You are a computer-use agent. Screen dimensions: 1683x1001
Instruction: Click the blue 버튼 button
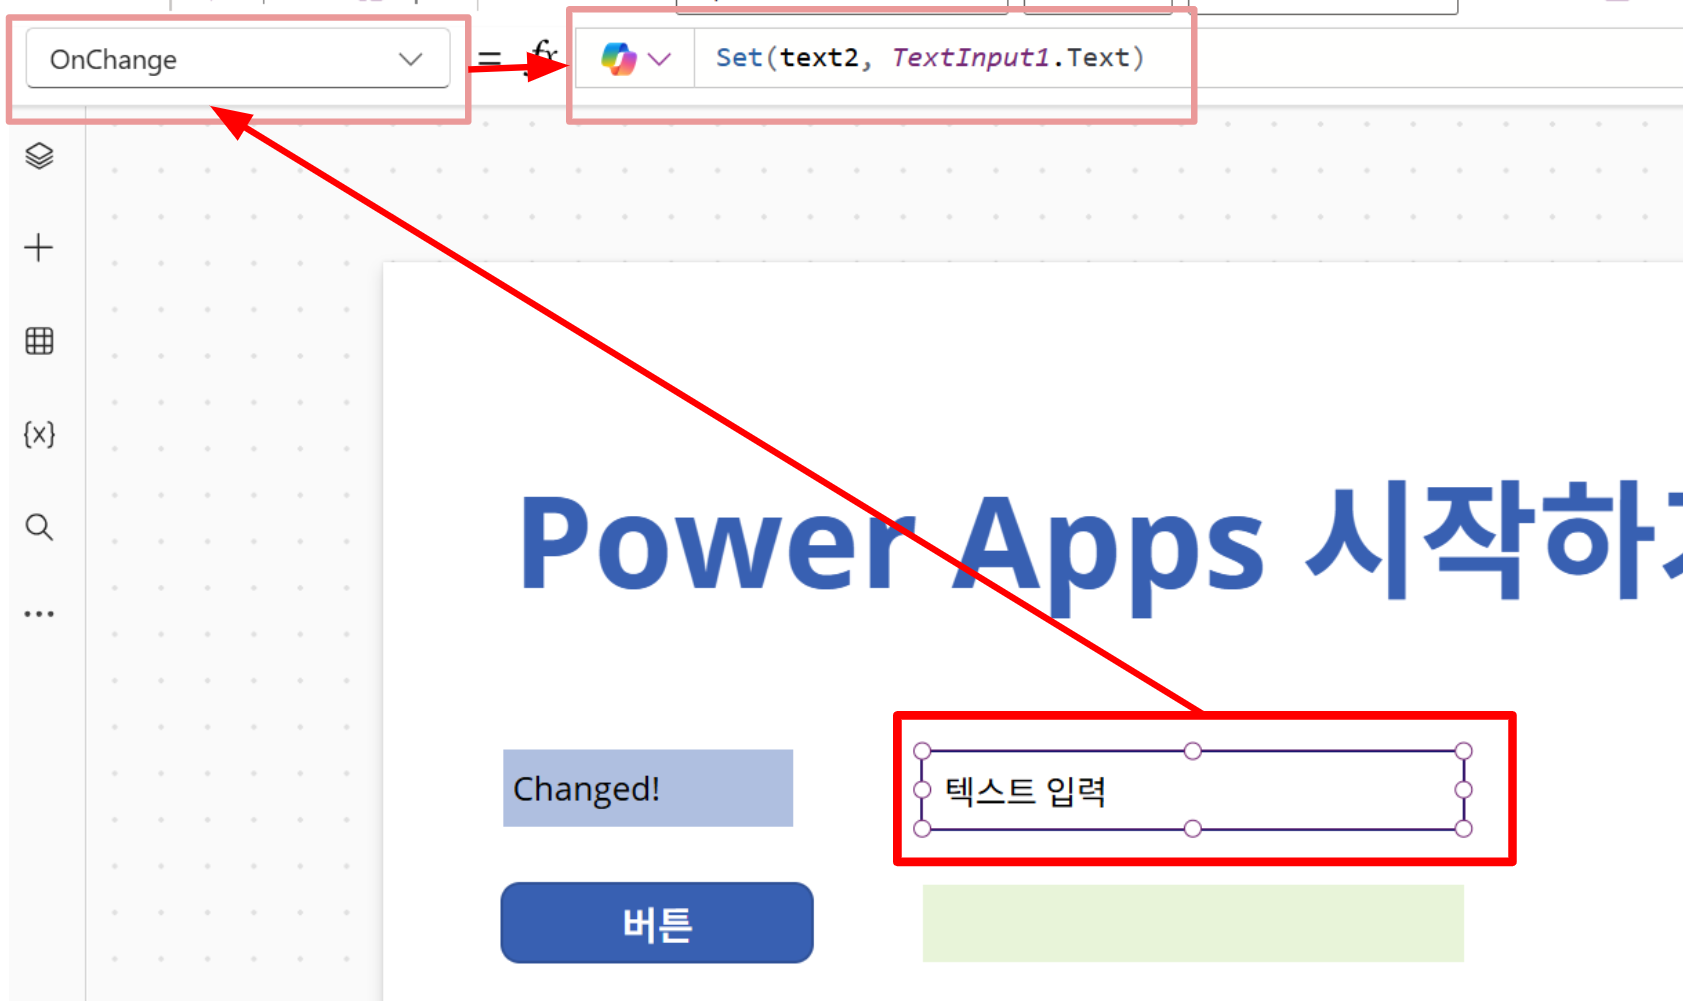point(657,923)
